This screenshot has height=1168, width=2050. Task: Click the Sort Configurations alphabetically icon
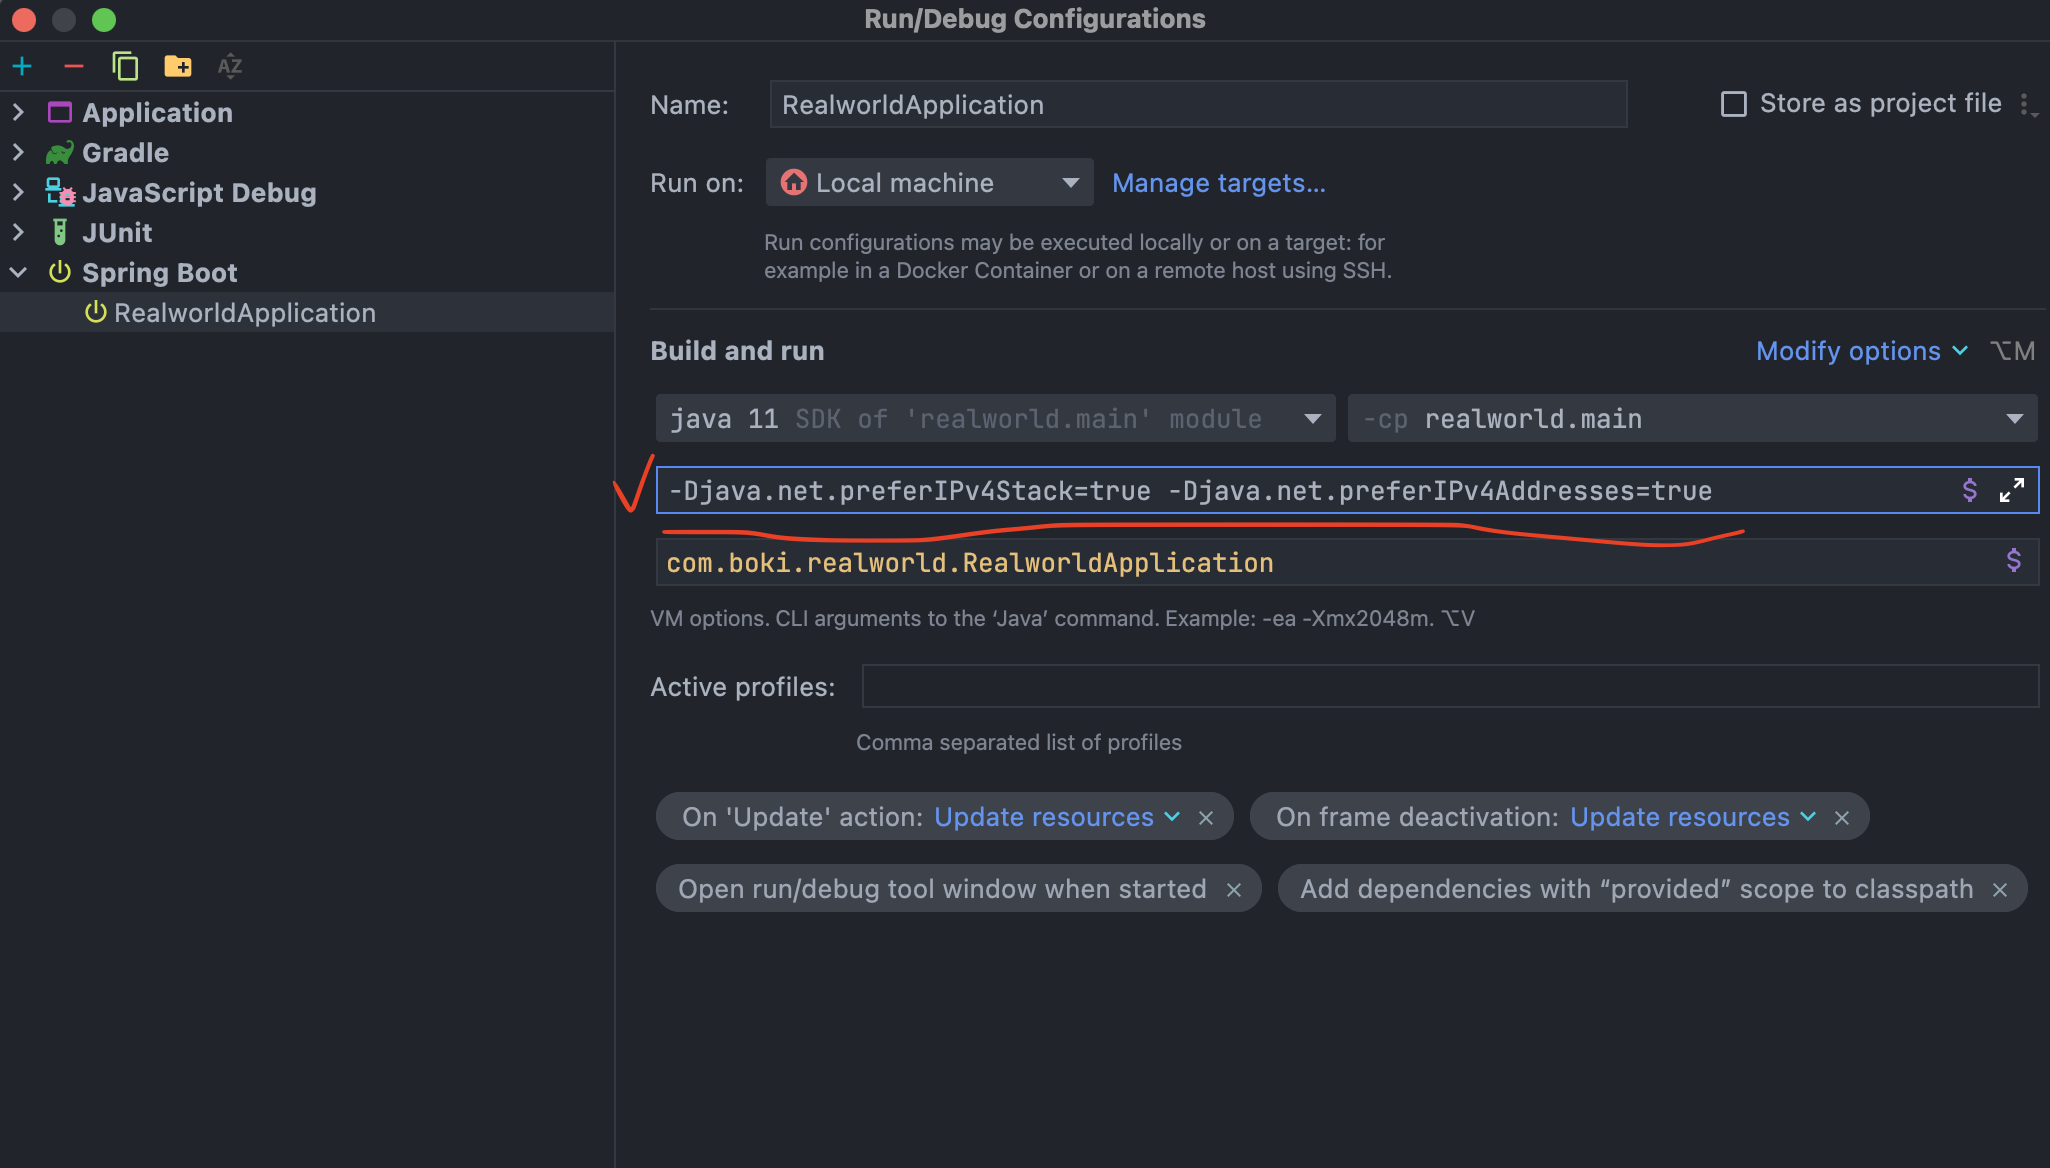(230, 67)
